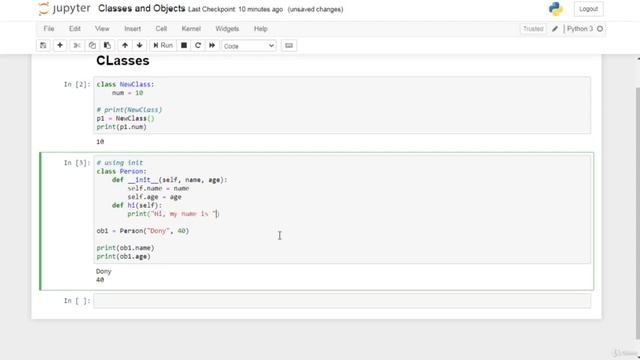Click the kernel idle circle indicator
Image resolution: width=640 pixels, height=360 pixels.
pyautogui.click(x=600, y=29)
